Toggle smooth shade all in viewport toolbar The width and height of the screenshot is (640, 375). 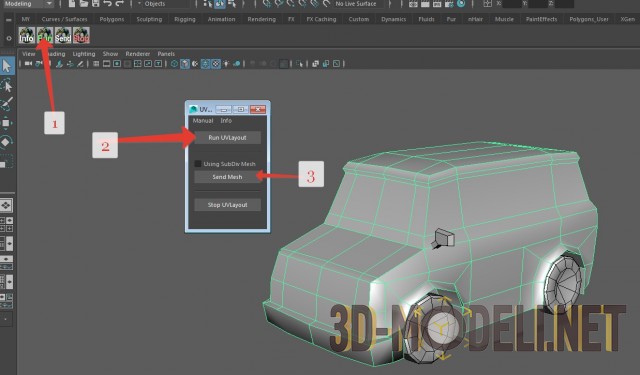[x=185, y=64]
